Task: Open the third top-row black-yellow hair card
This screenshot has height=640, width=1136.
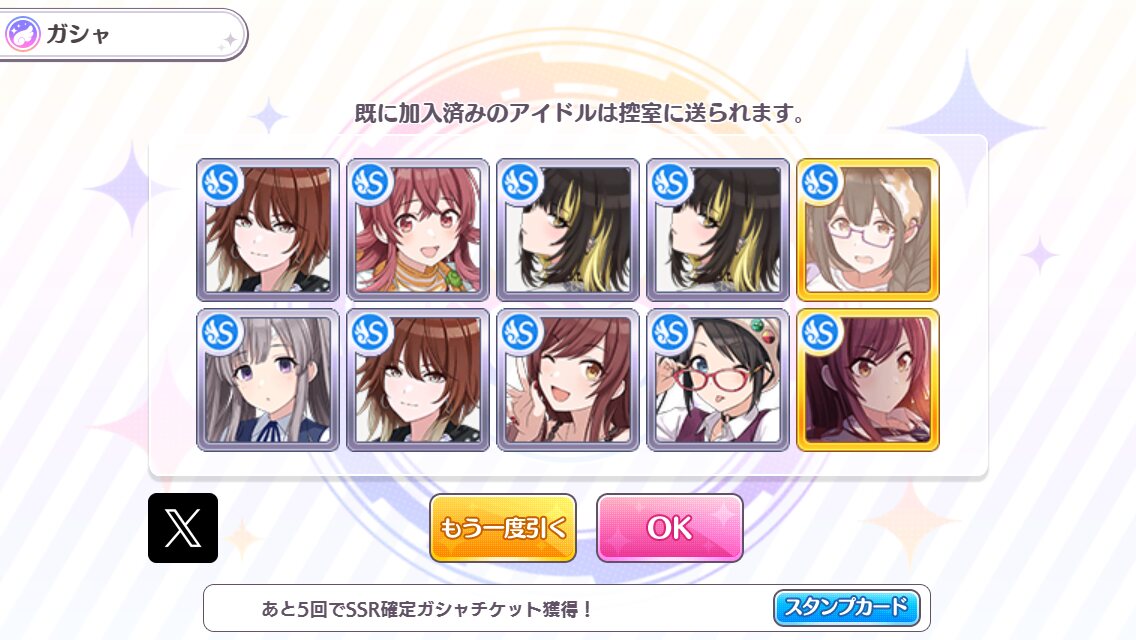Action: coord(567,230)
